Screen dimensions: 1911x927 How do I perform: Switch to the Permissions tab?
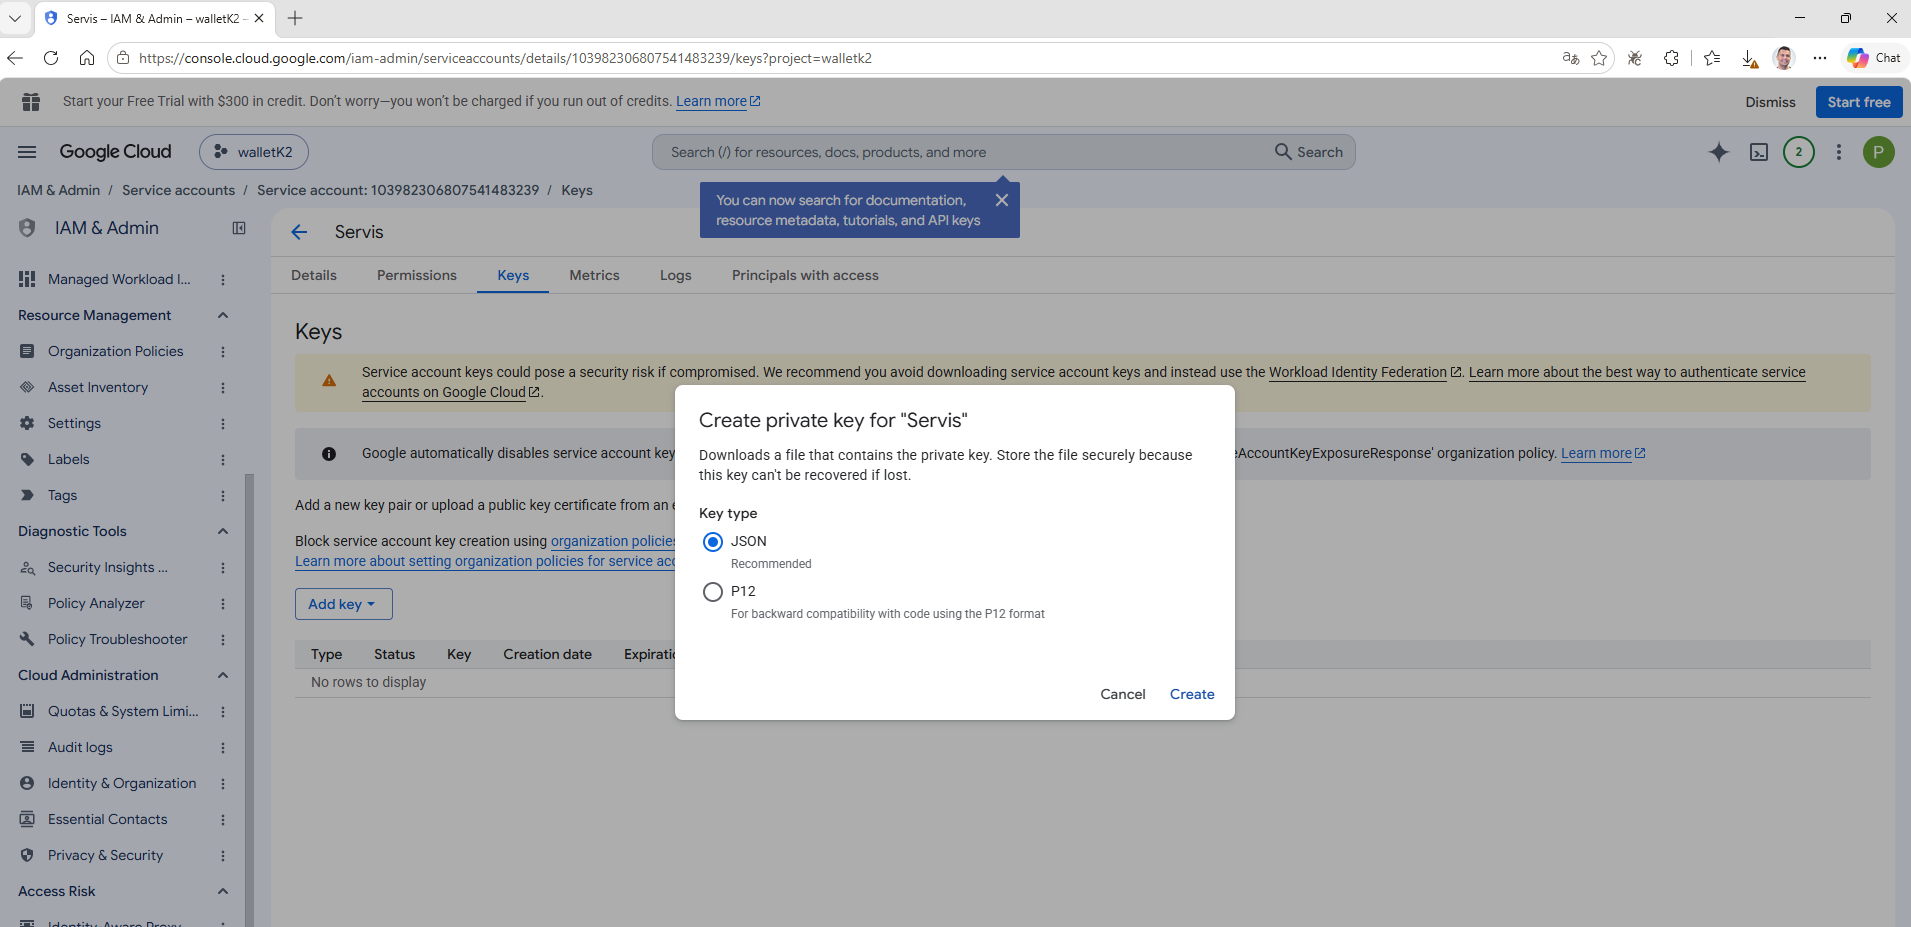[x=417, y=275]
